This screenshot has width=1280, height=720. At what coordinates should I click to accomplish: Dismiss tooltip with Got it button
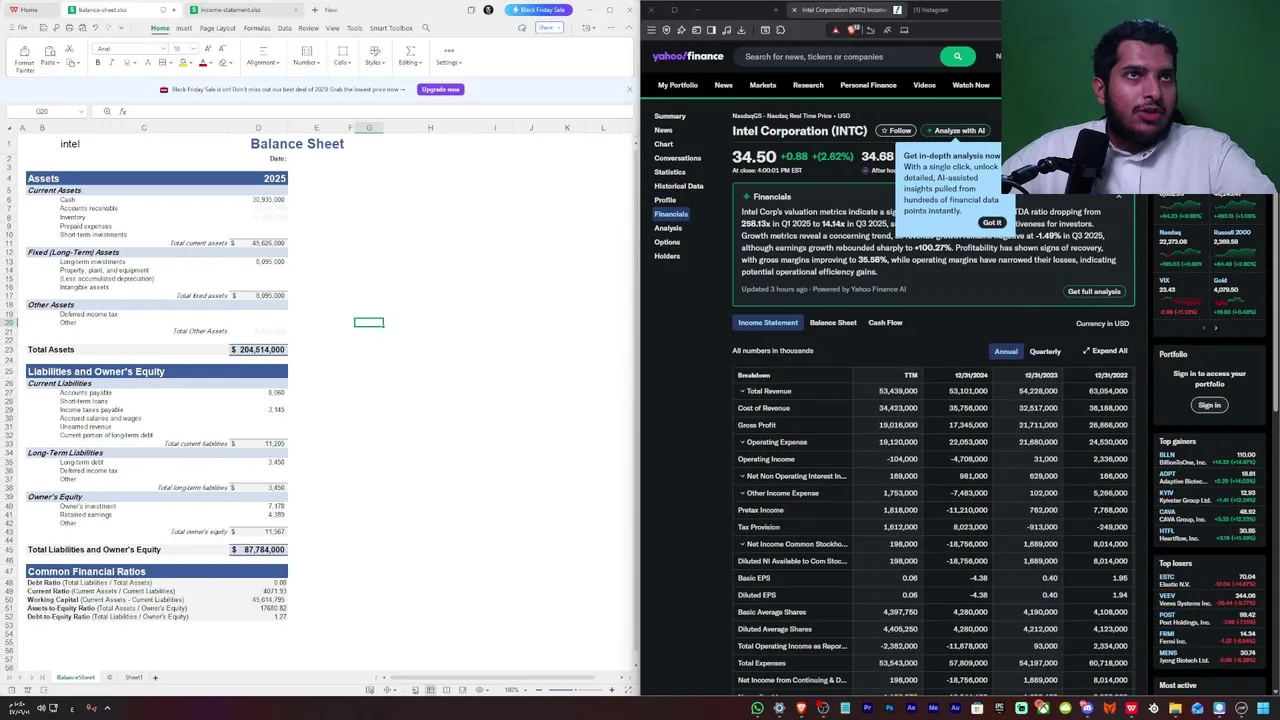pyautogui.click(x=991, y=223)
